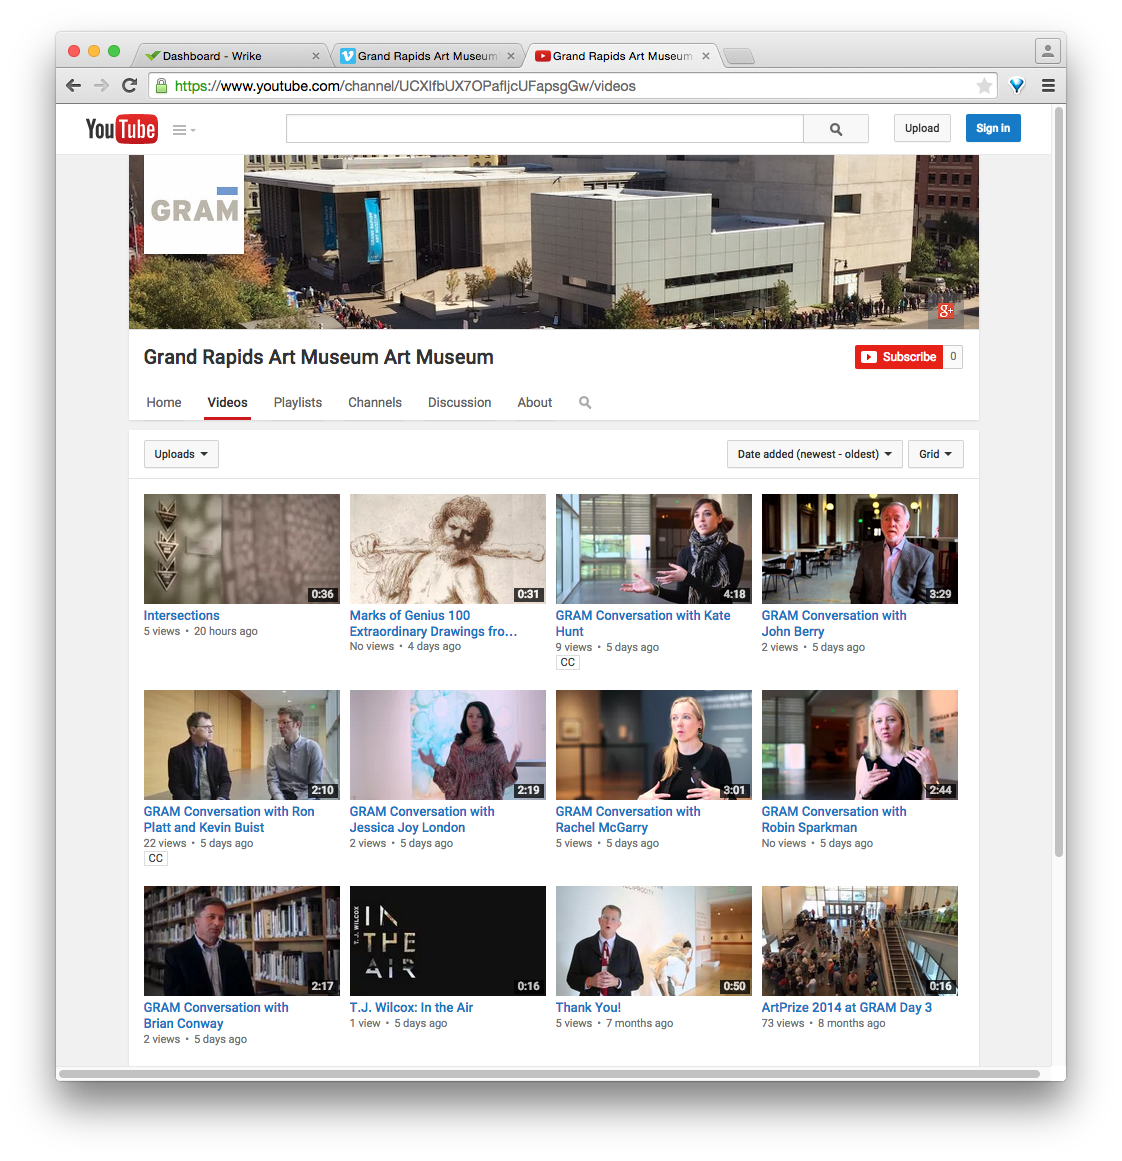1122x1161 pixels.
Task: Open the Discussion tab
Action: [459, 403]
